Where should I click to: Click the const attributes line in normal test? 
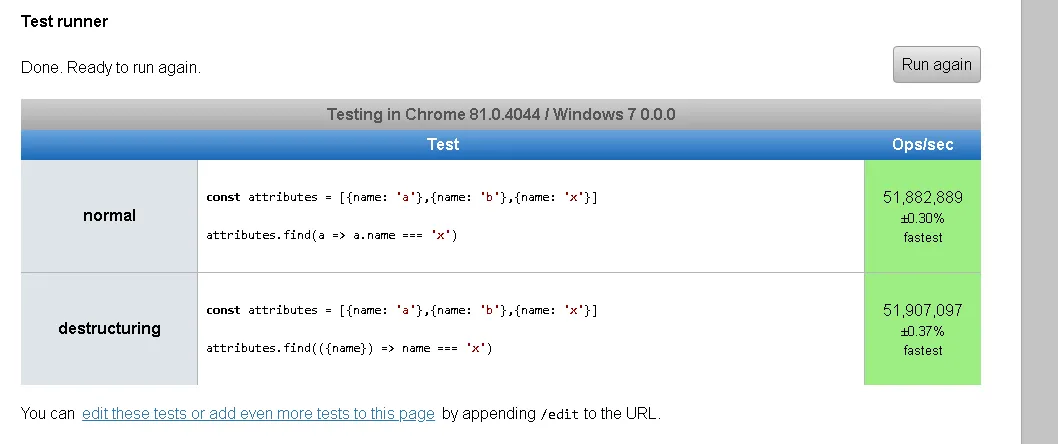click(402, 197)
